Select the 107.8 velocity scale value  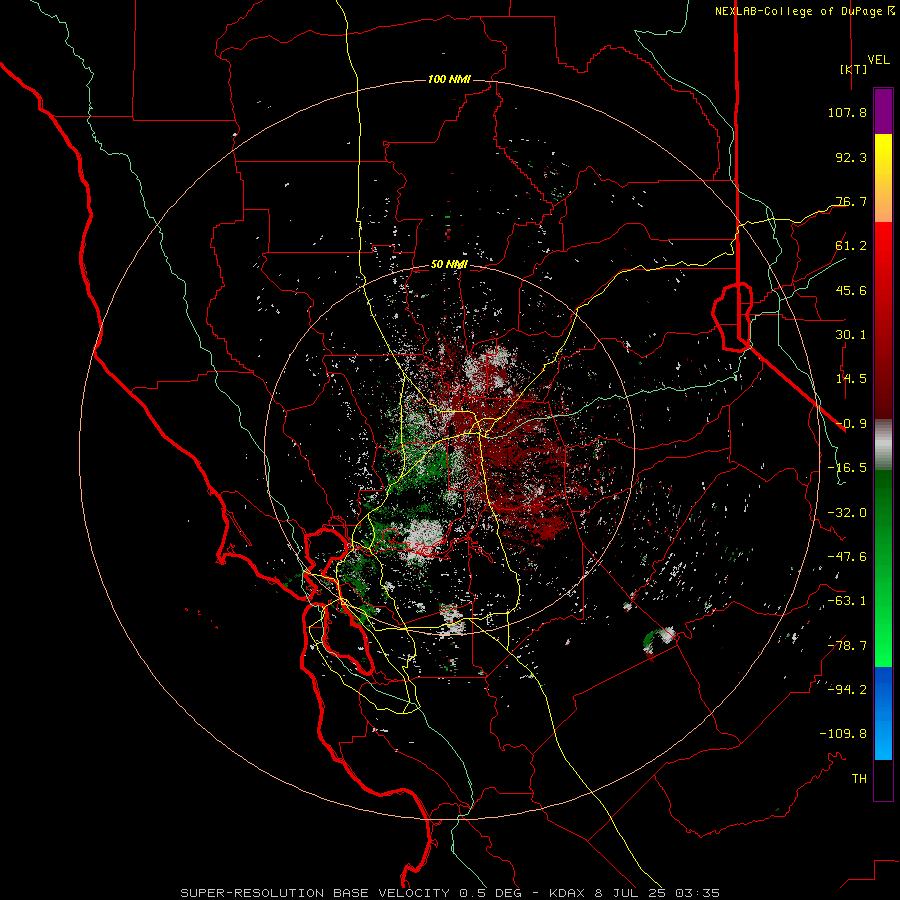tap(847, 112)
